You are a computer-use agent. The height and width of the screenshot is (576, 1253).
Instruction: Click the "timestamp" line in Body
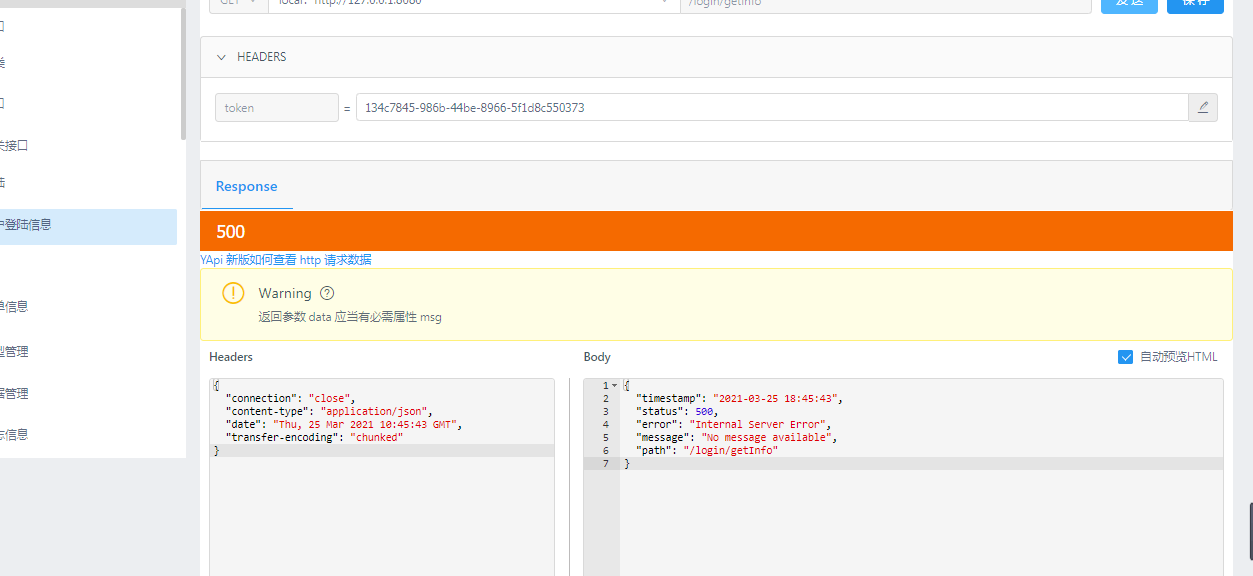(739, 398)
